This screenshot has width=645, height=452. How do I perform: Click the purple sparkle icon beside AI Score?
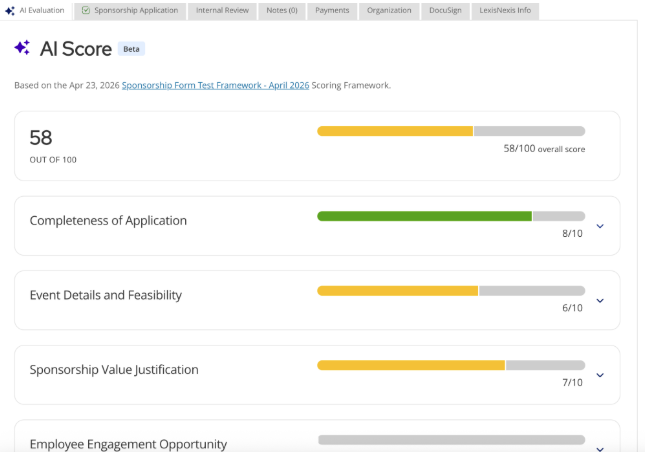(22, 48)
